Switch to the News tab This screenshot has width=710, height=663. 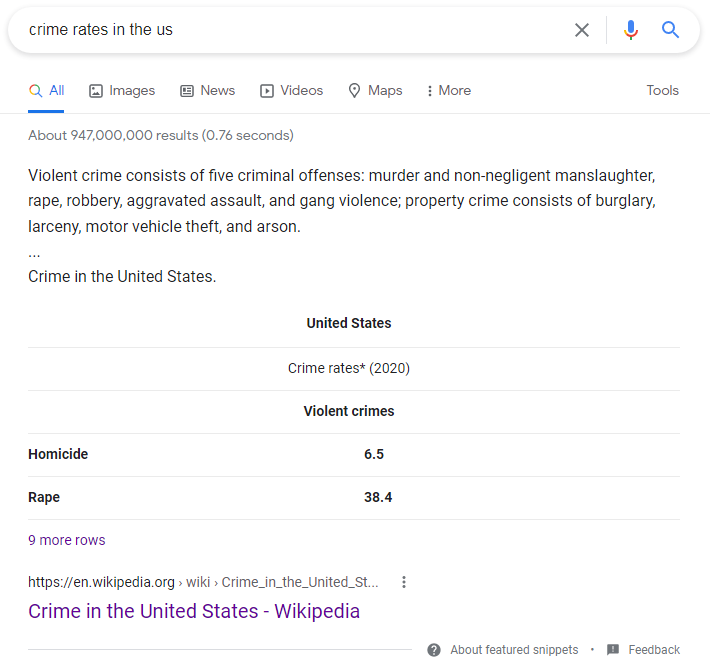[x=207, y=90]
